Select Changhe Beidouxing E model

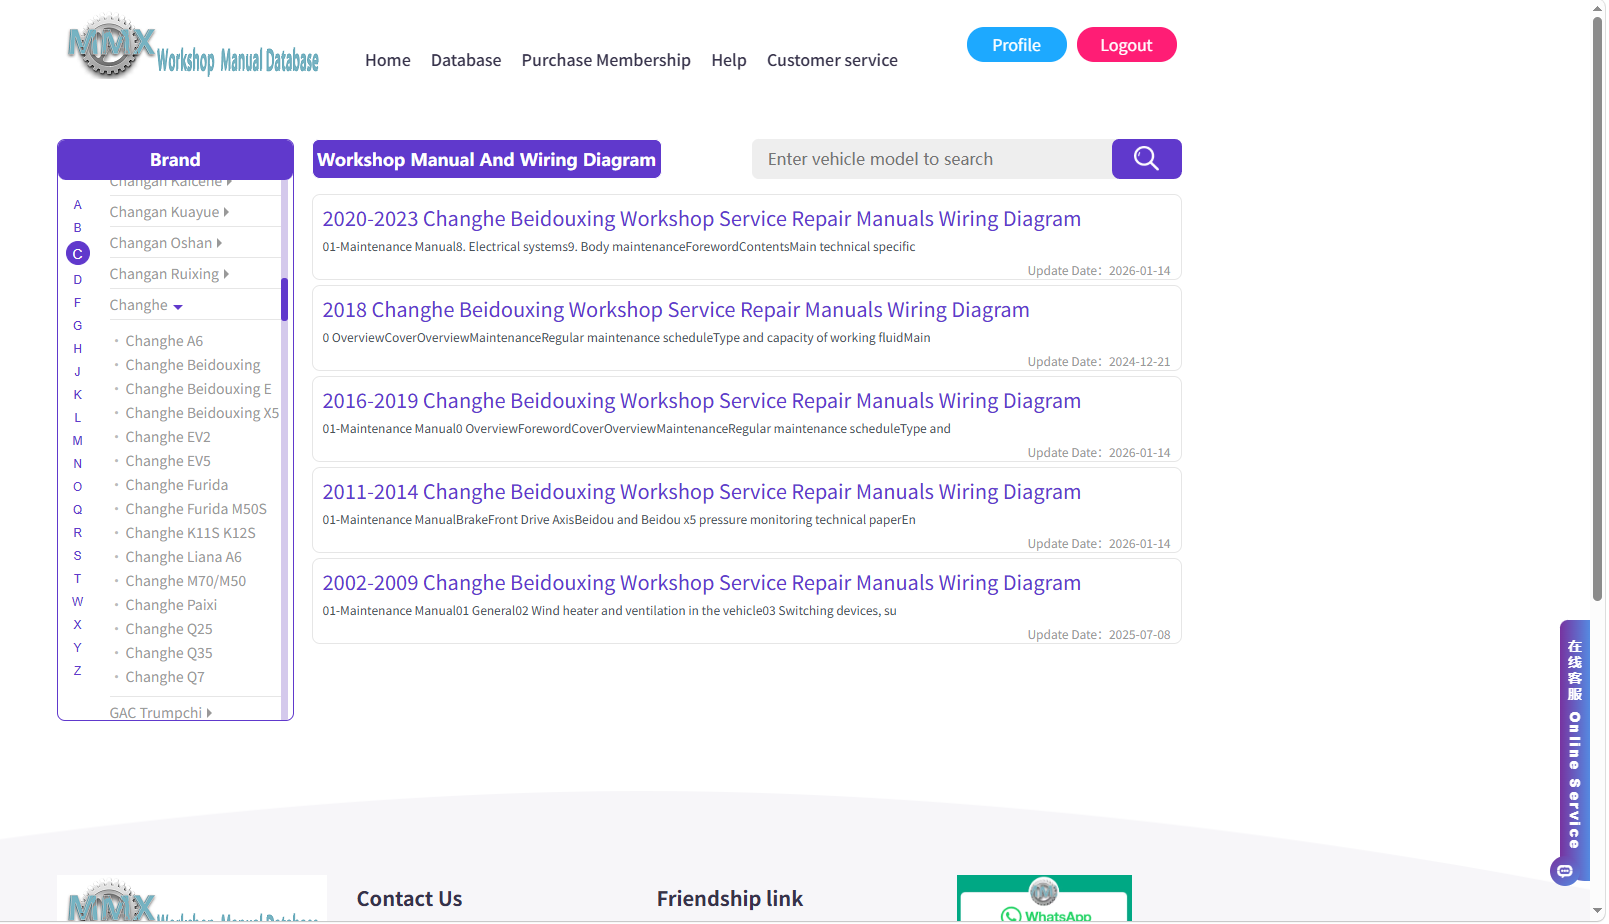pos(198,389)
